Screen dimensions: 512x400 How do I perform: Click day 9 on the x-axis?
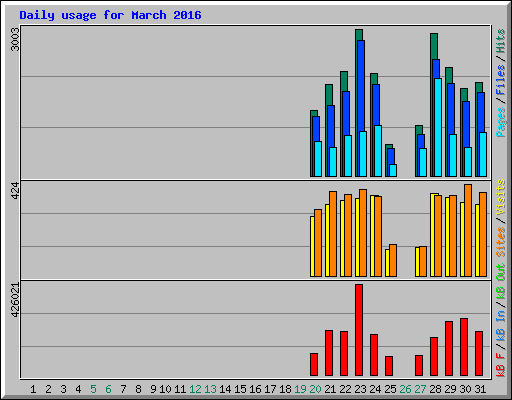coord(153,389)
